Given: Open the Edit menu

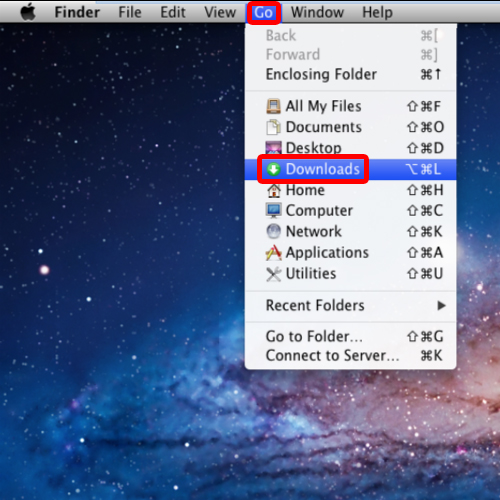Looking at the screenshot, I should coord(173,12).
